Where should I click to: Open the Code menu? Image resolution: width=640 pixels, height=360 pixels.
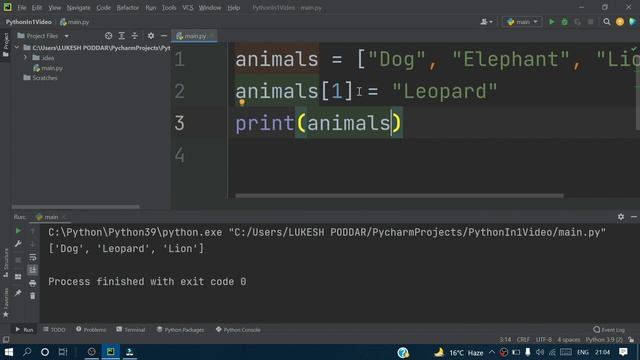[103, 8]
